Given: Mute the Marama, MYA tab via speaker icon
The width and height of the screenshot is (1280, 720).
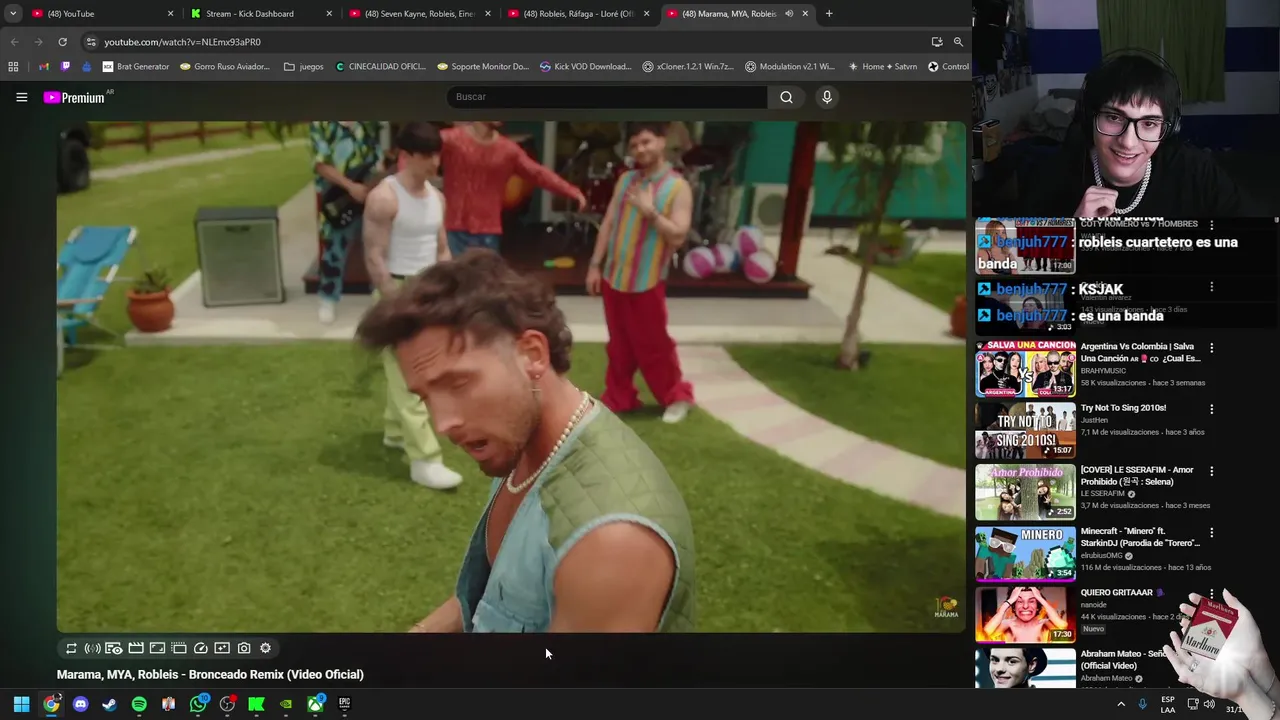Looking at the screenshot, I should 789,14.
